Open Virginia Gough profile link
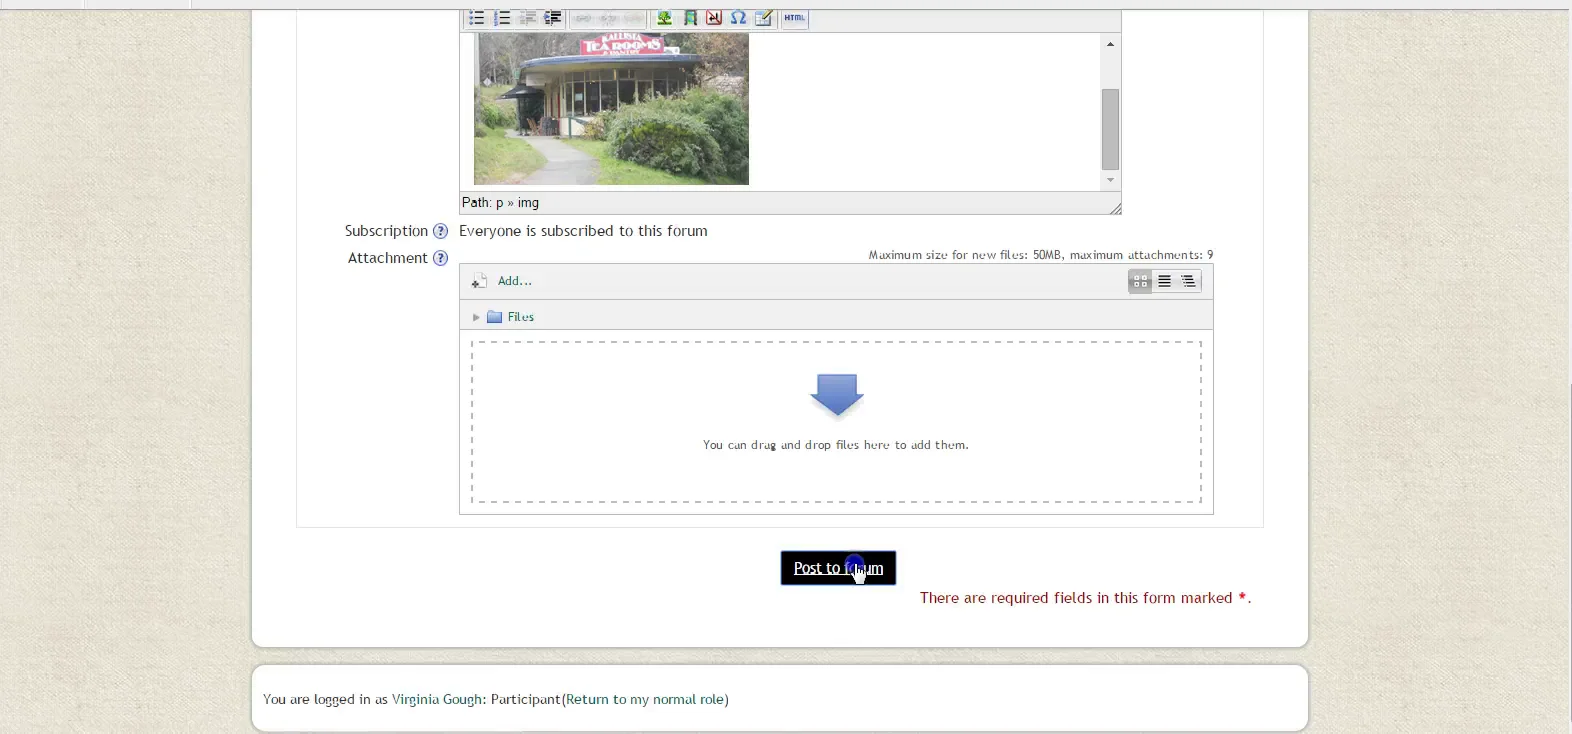Viewport: 1572px width, 734px height. 438,699
